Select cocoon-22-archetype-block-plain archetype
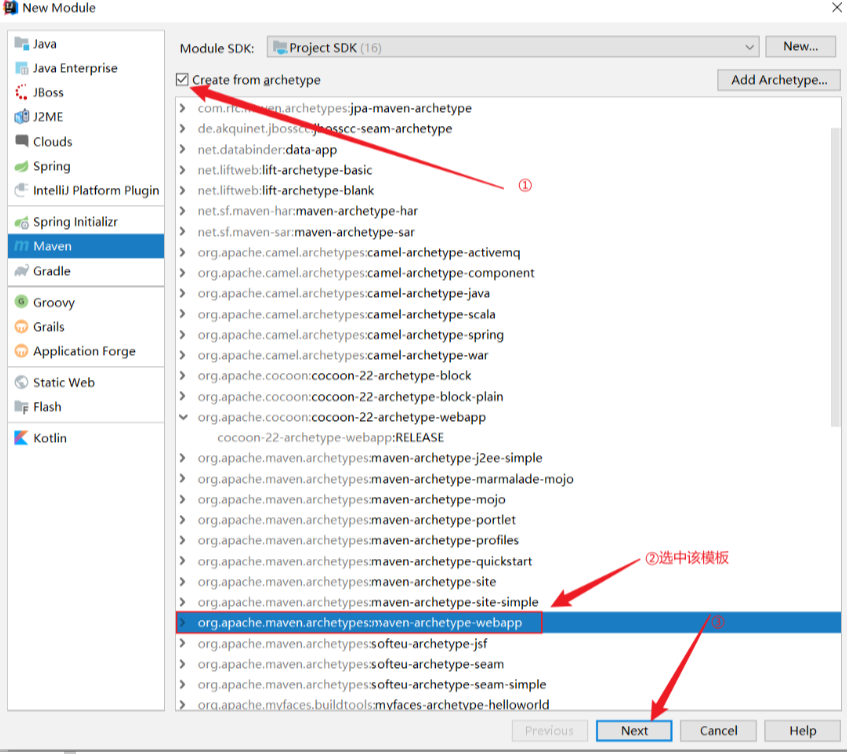Image resolution: width=847 pixels, height=754 pixels. coord(350,396)
